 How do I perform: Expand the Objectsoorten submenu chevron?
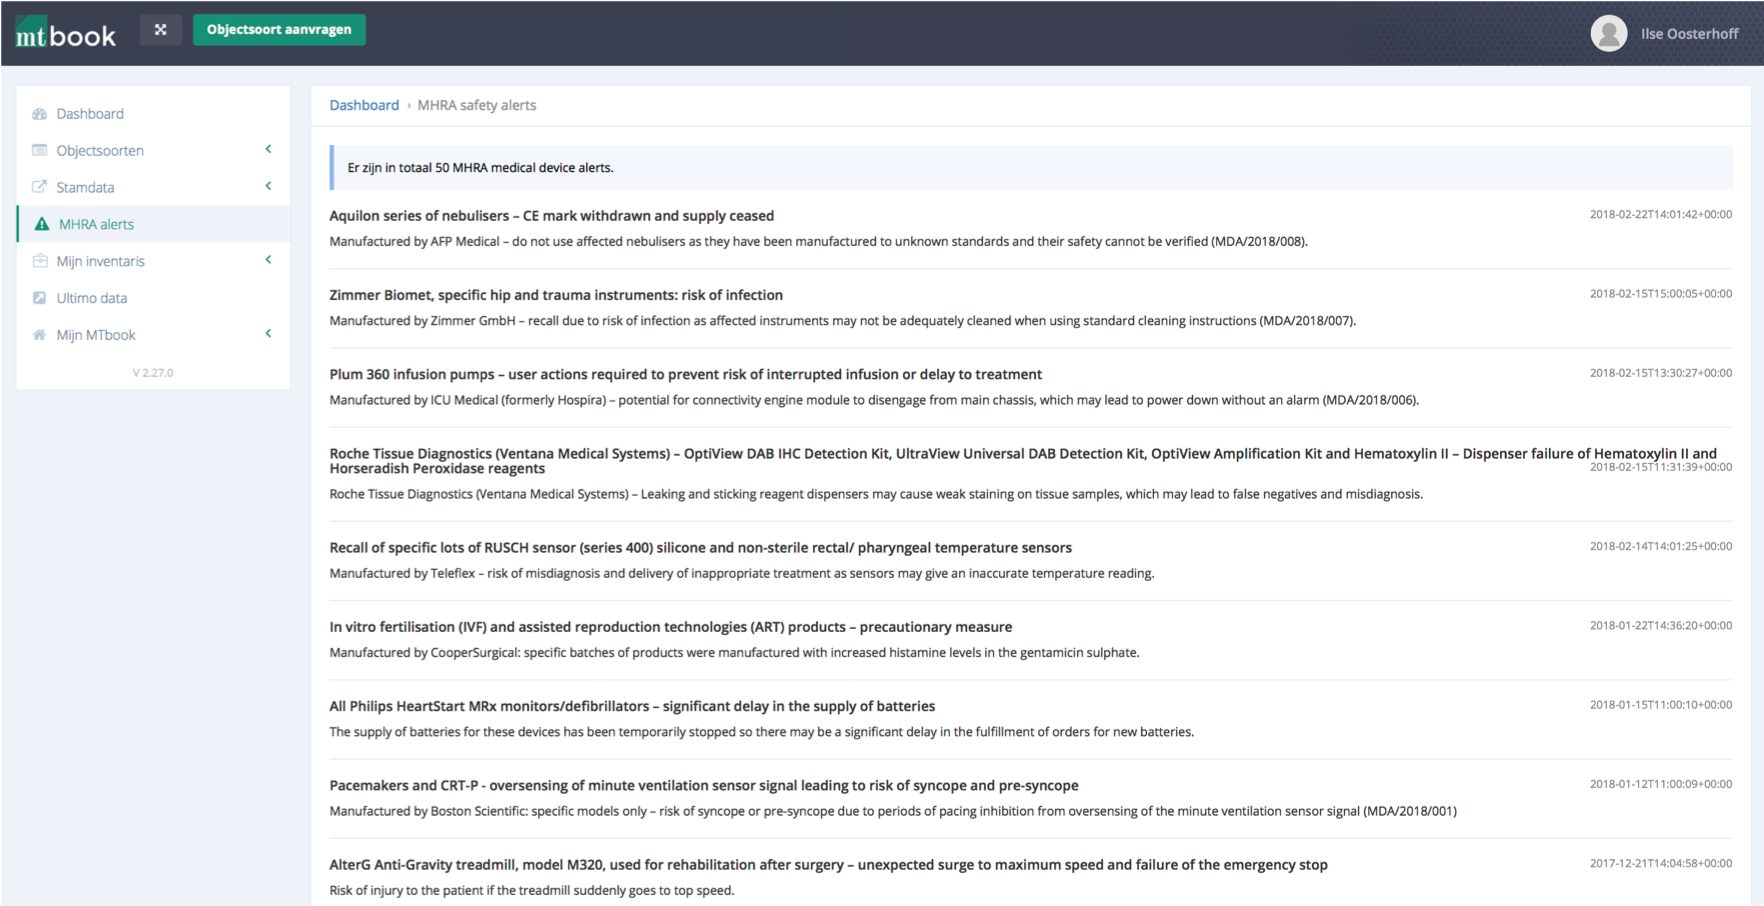point(268,149)
